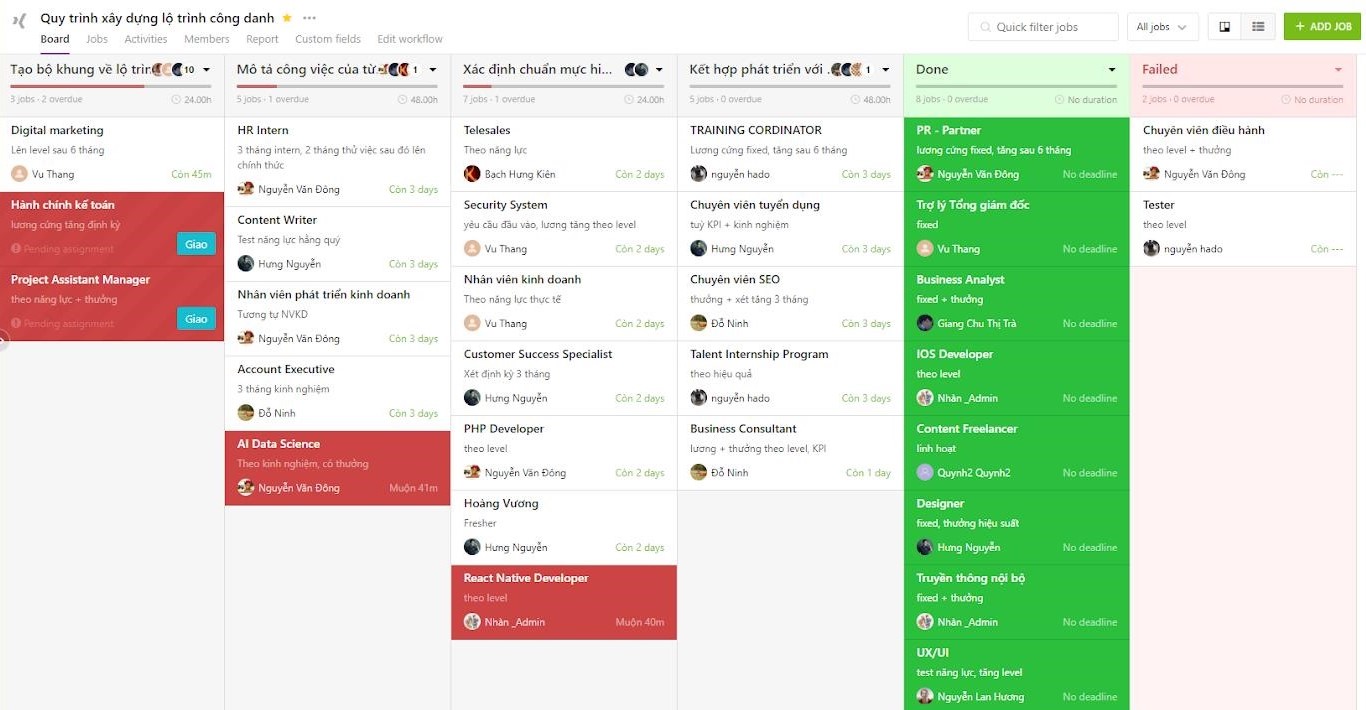Screen dimensions: 1366x710
Task: Switch to board view layout icon
Action: [x=1225, y=27]
